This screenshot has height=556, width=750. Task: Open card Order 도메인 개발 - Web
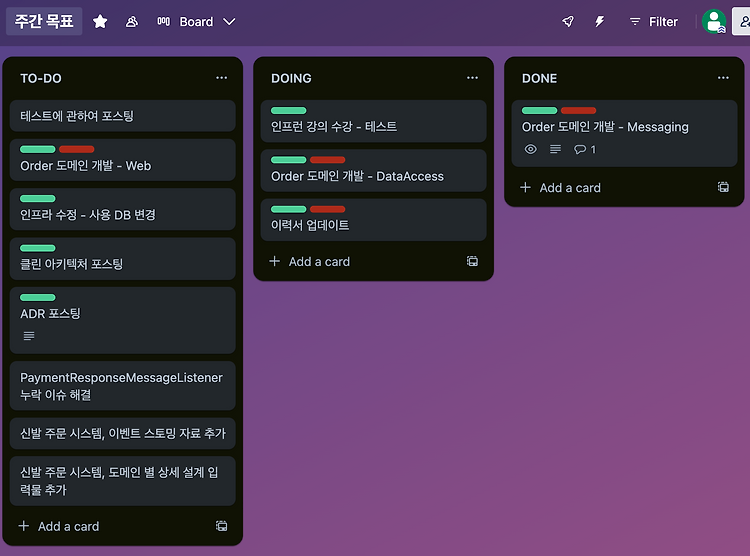click(x=122, y=160)
